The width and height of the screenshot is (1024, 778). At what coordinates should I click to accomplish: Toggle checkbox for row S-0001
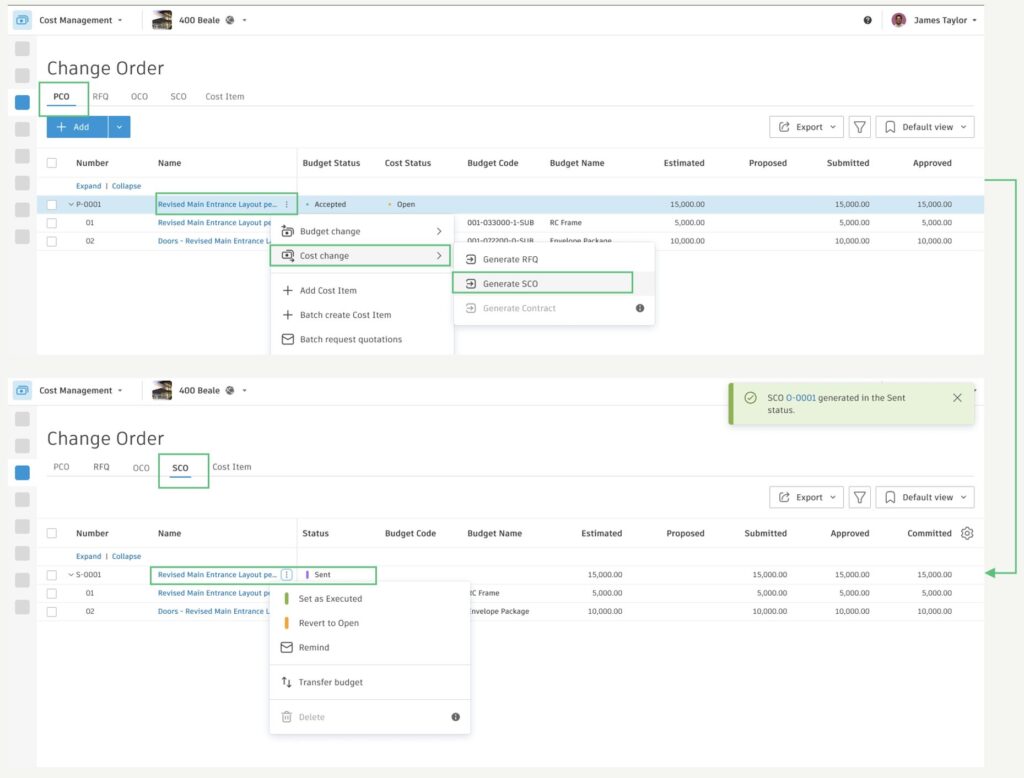click(x=52, y=575)
